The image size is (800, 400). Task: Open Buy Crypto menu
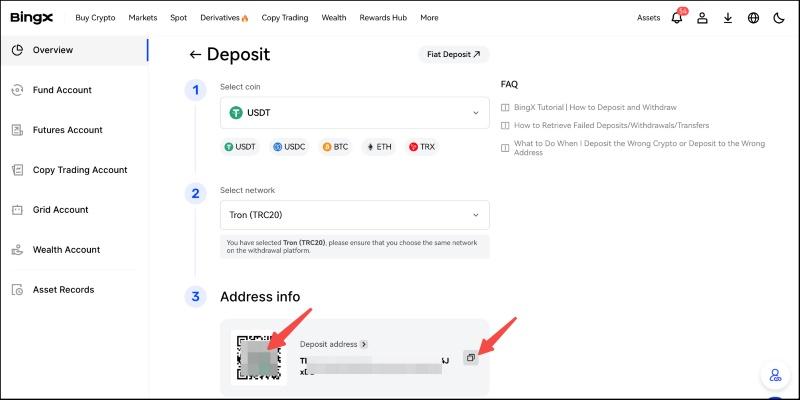pyautogui.click(x=95, y=18)
